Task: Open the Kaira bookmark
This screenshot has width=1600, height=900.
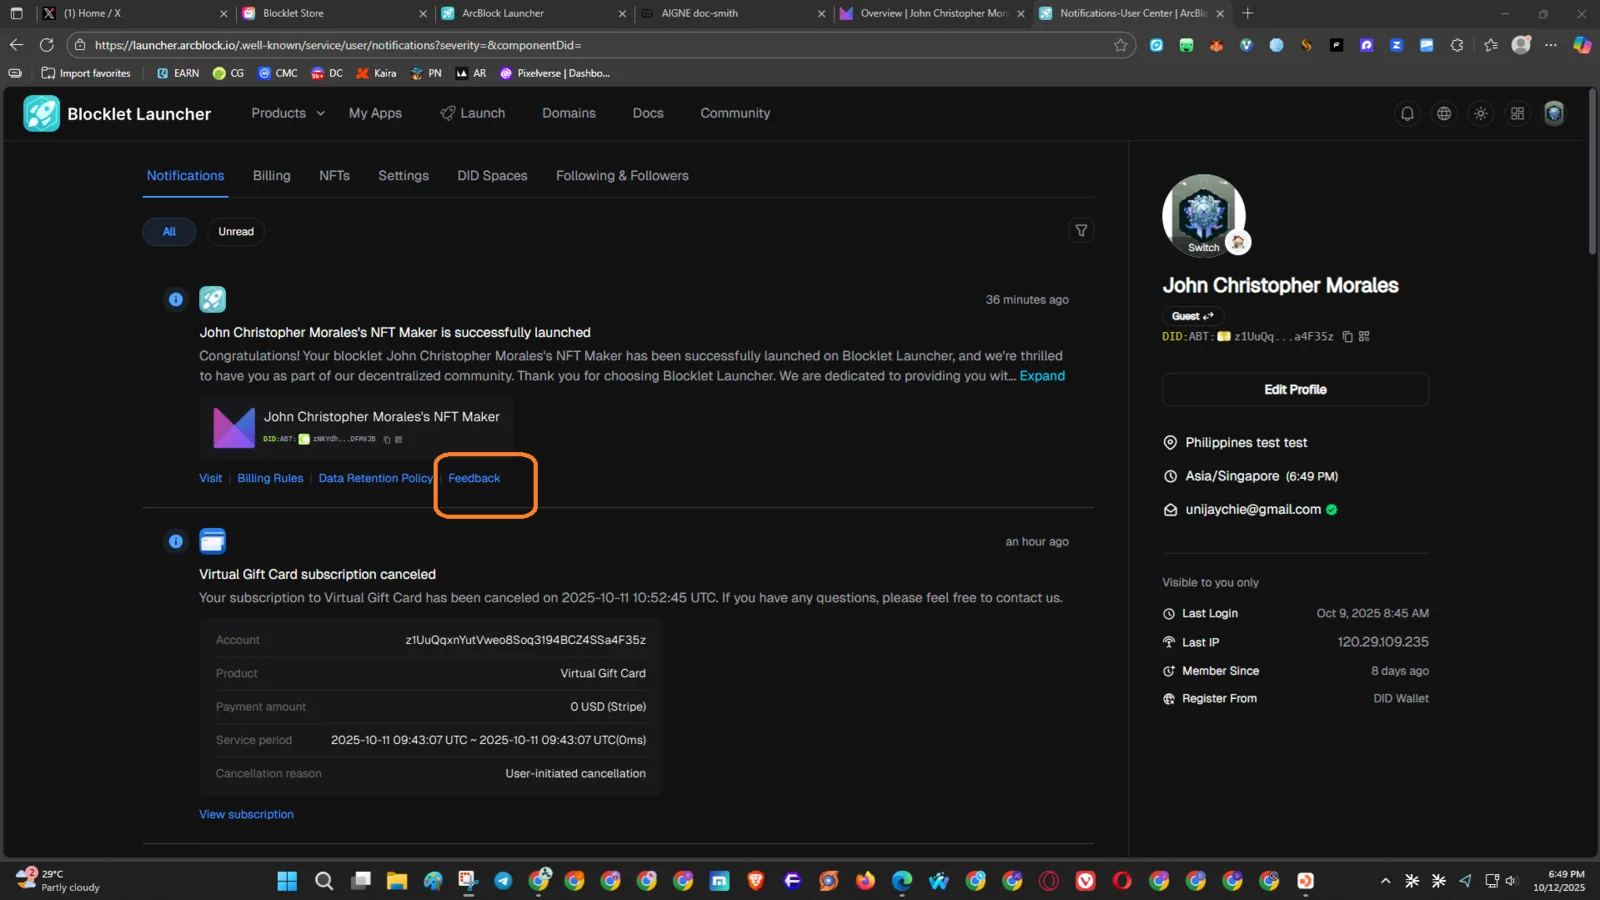Action: click(376, 73)
